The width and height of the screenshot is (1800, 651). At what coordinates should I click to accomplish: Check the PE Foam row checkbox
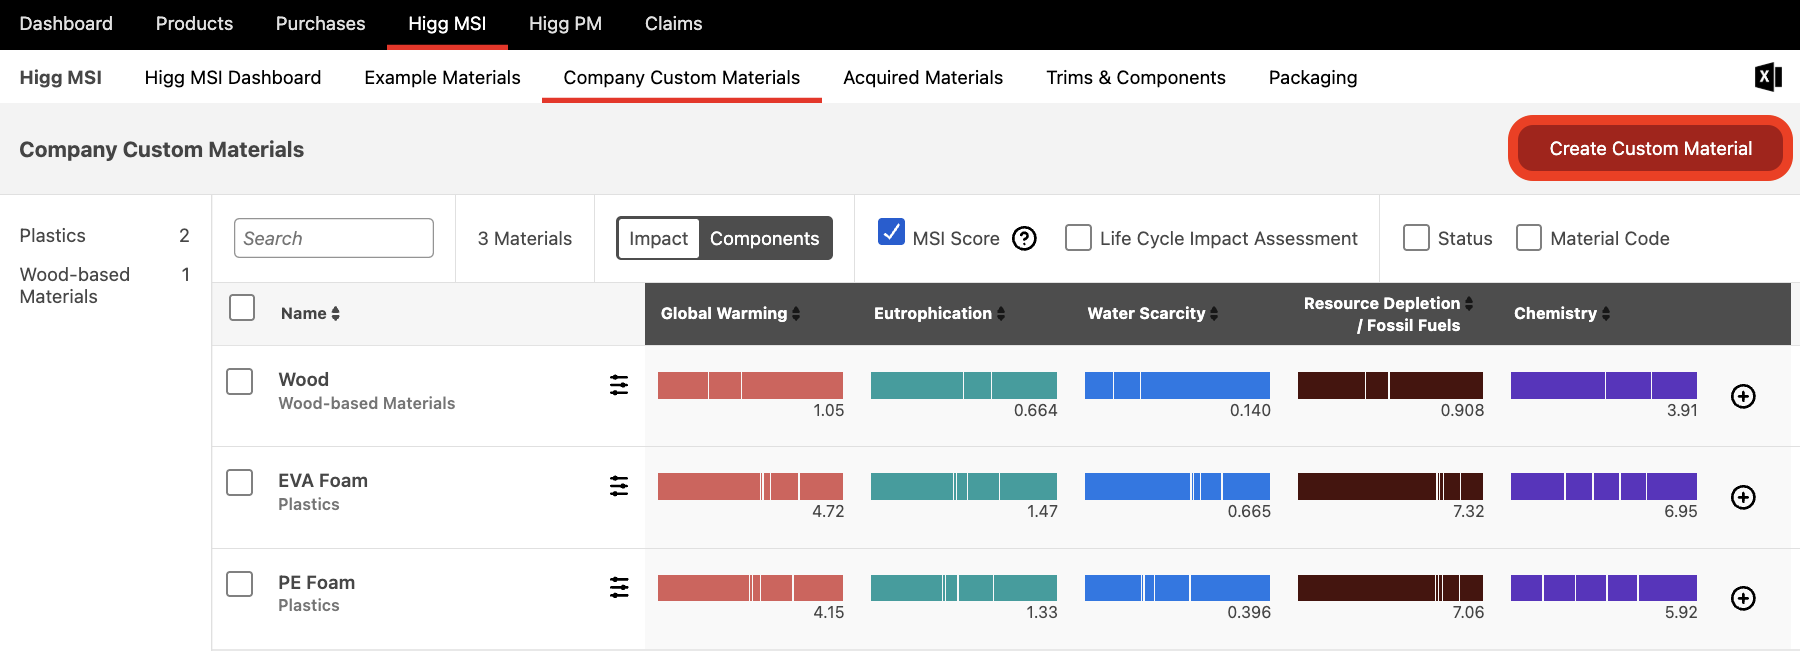point(239,583)
